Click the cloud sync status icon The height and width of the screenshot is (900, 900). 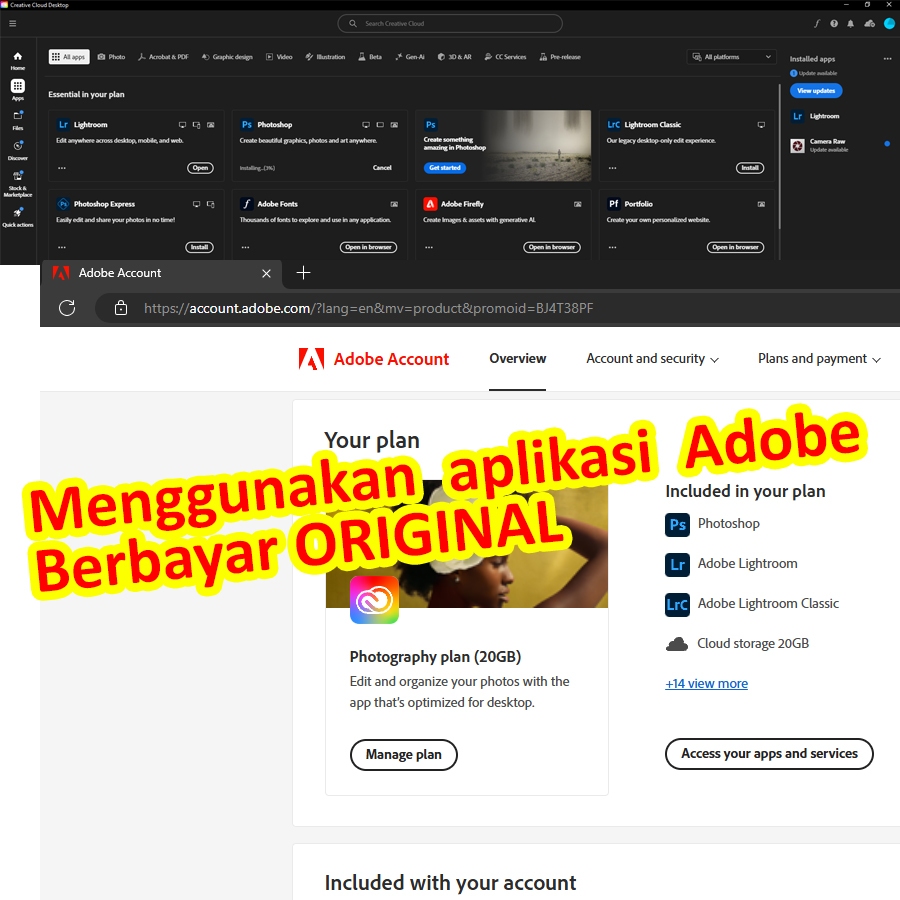(870, 24)
